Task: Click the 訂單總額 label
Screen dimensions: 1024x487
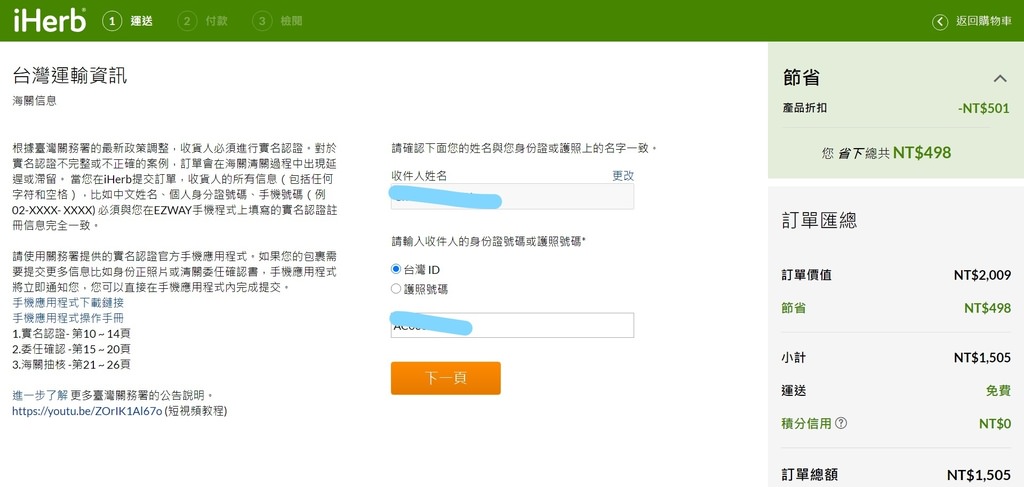Action: tap(810, 475)
